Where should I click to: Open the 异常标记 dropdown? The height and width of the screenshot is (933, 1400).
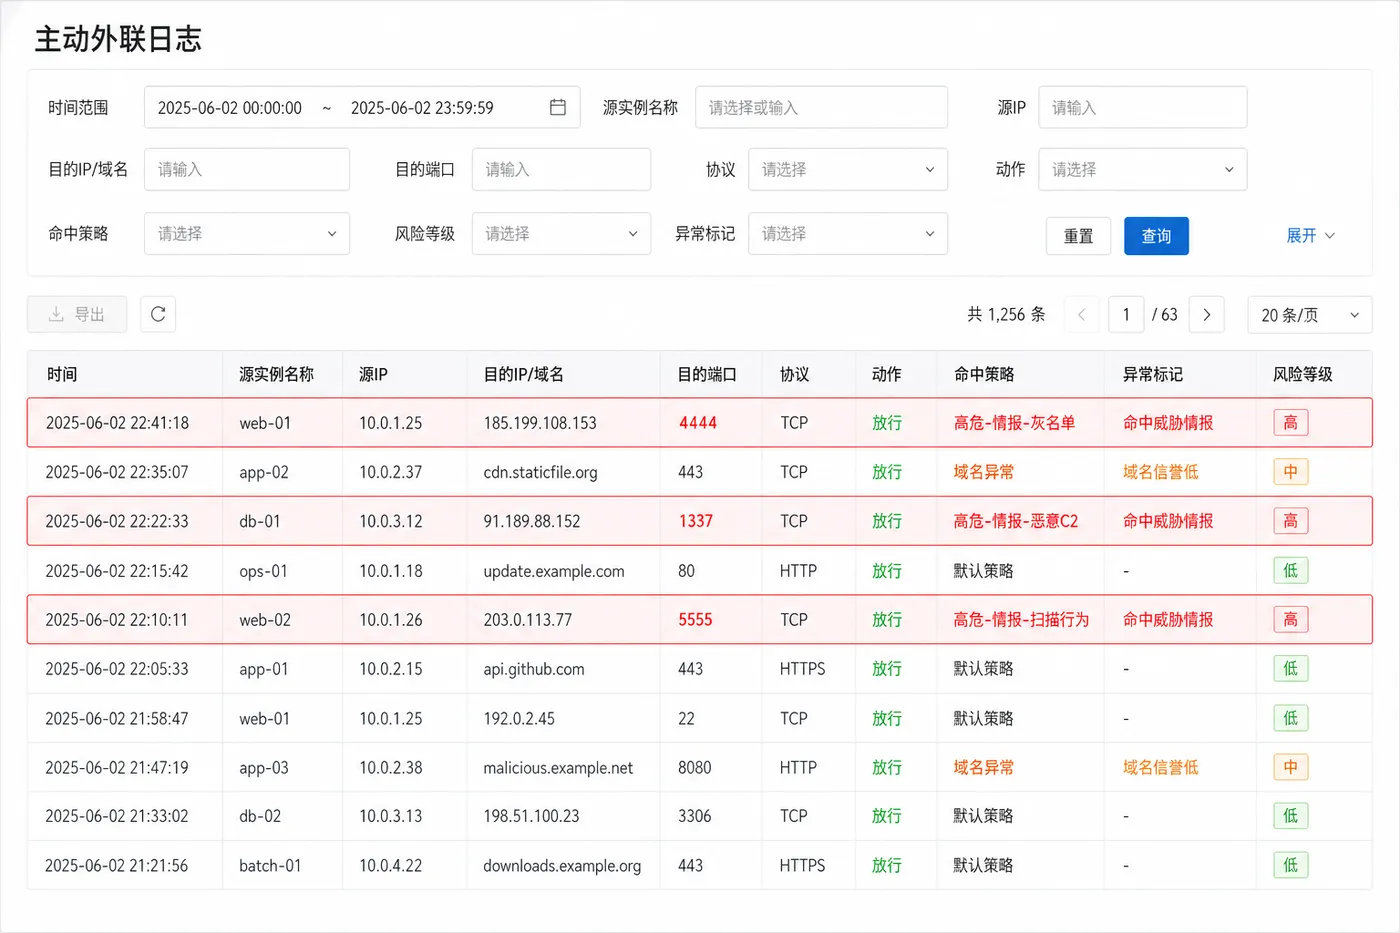[848, 234]
